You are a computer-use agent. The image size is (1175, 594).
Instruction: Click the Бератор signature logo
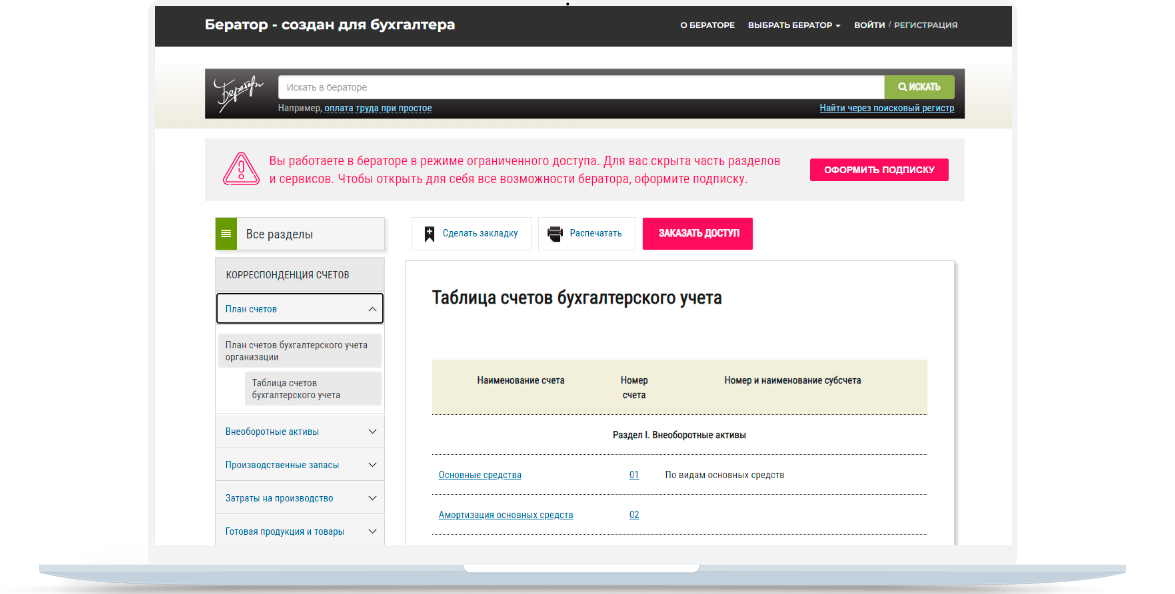pyautogui.click(x=238, y=94)
